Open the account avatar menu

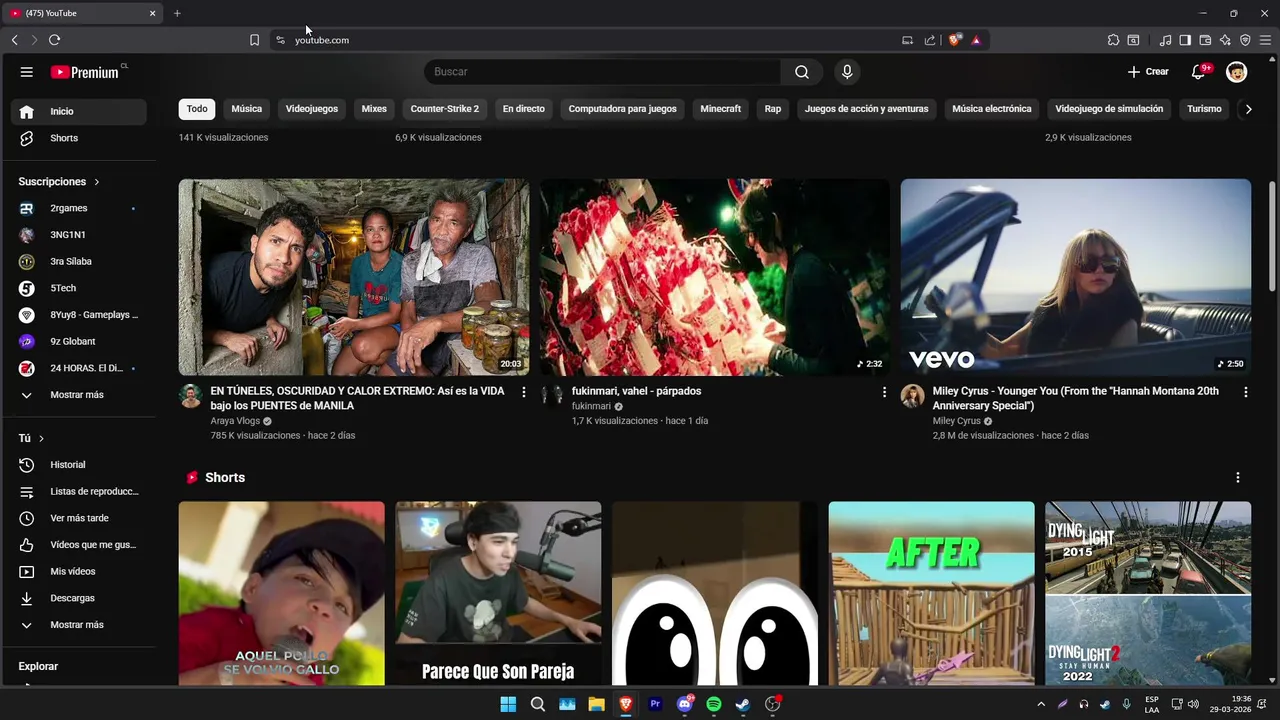click(x=1237, y=72)
